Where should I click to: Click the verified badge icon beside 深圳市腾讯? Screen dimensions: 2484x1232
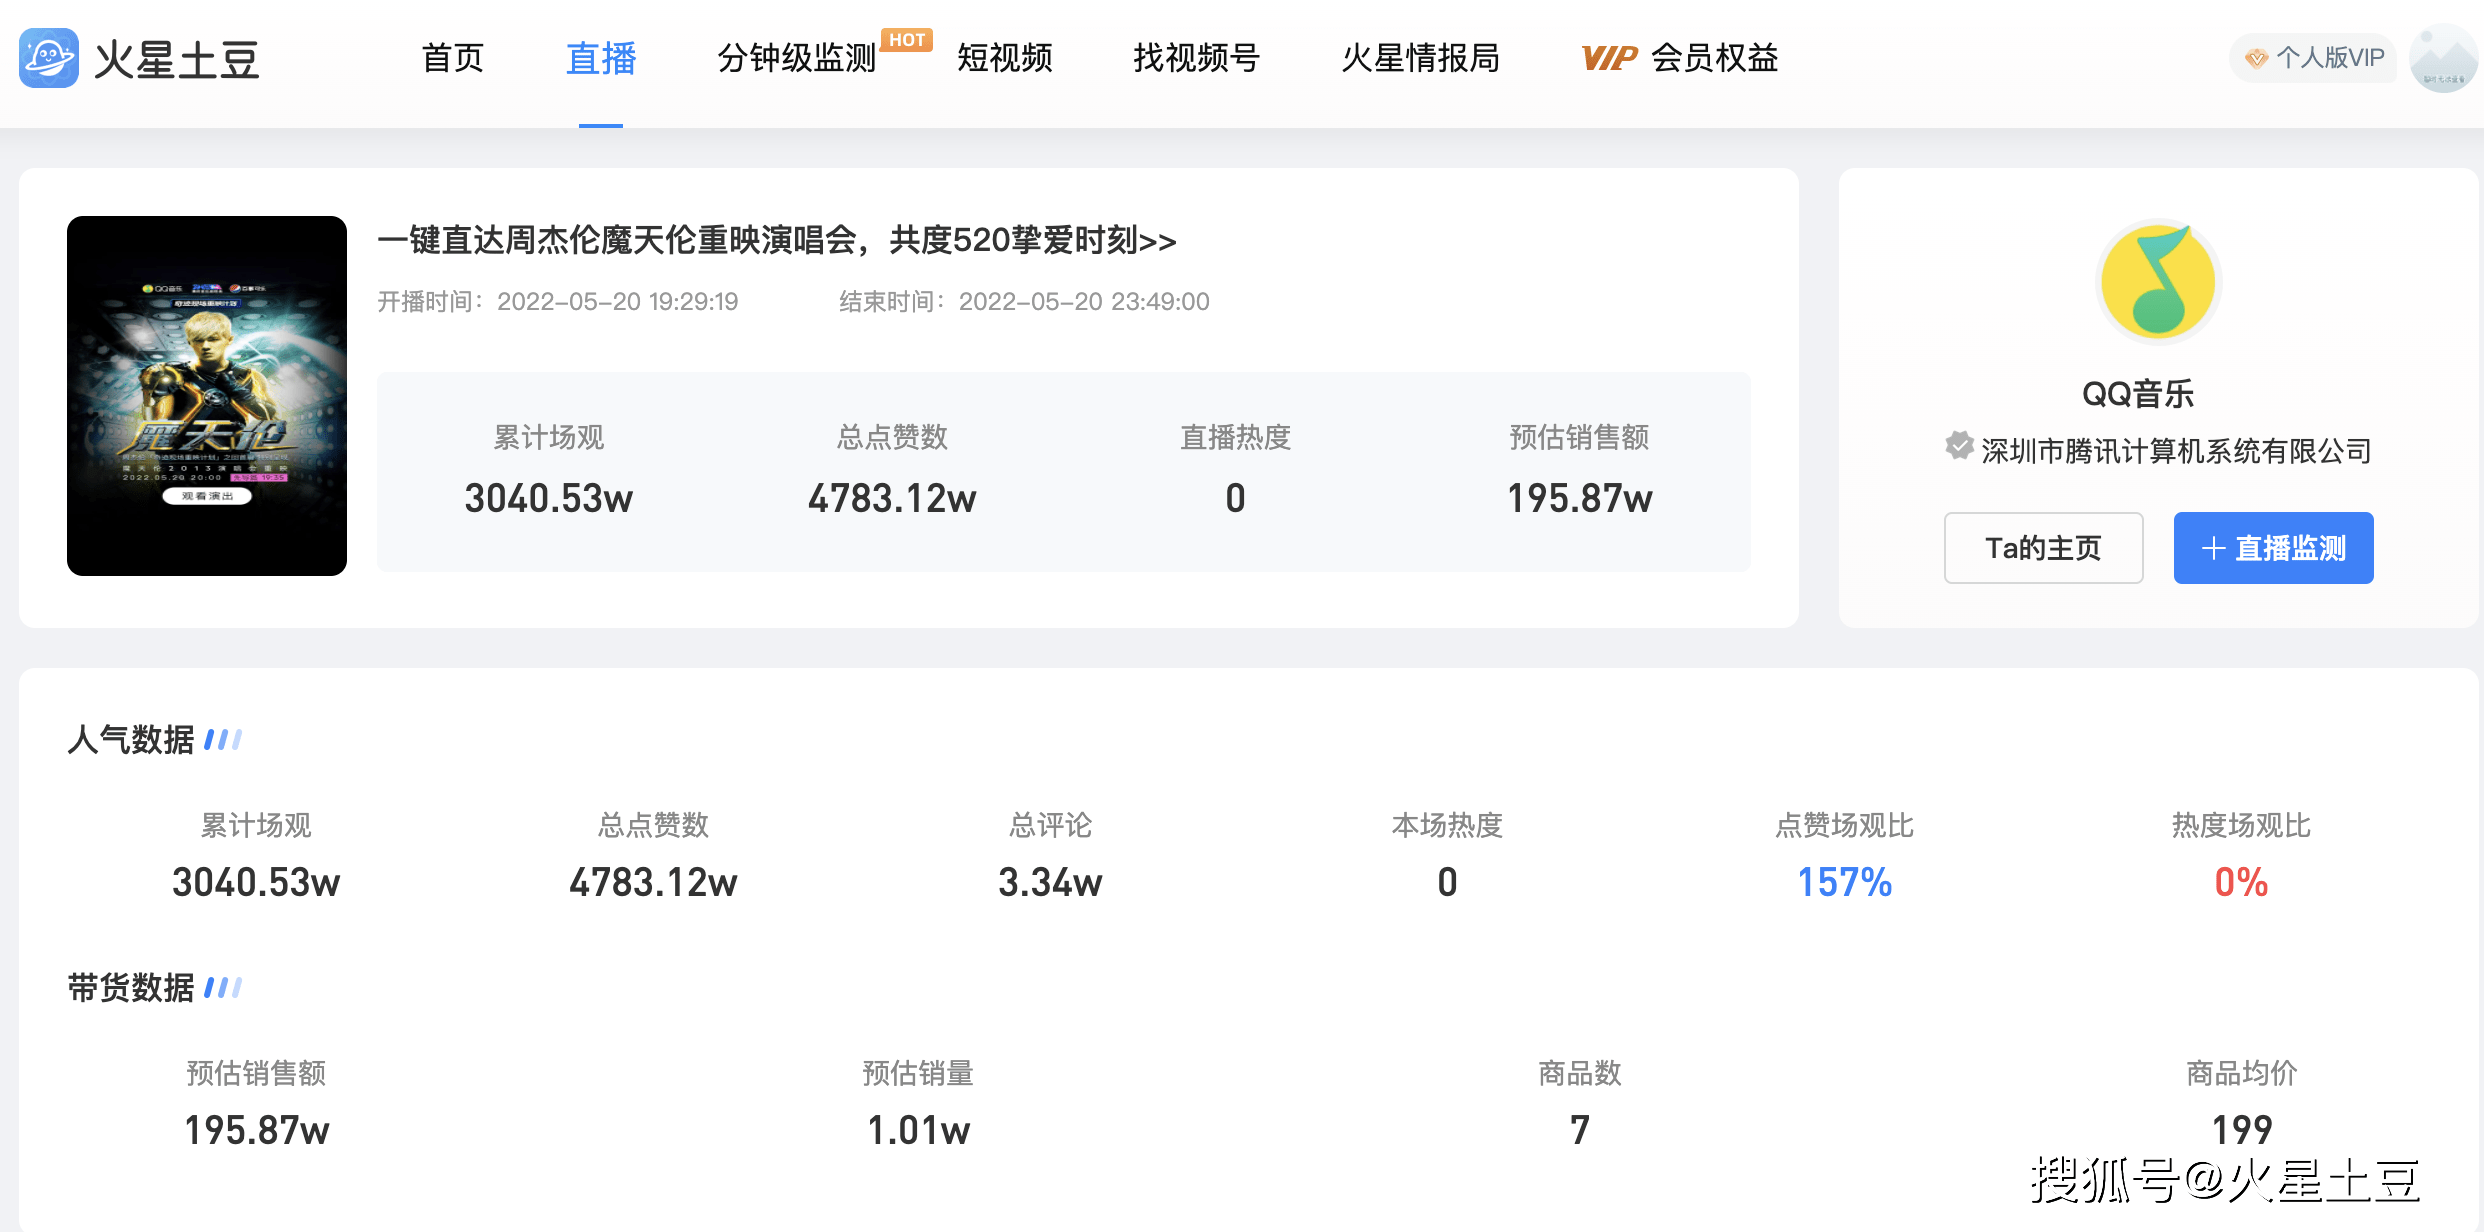(x=1959, y=446)
